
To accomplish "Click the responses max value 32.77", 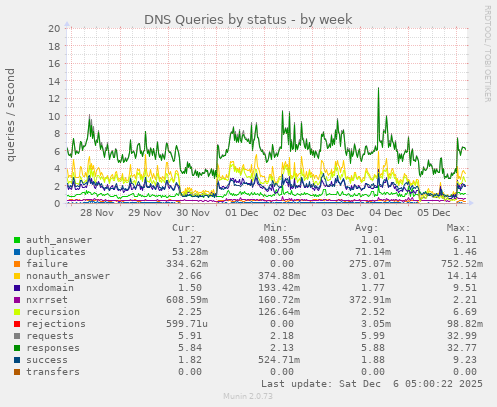I will [462, 348].
